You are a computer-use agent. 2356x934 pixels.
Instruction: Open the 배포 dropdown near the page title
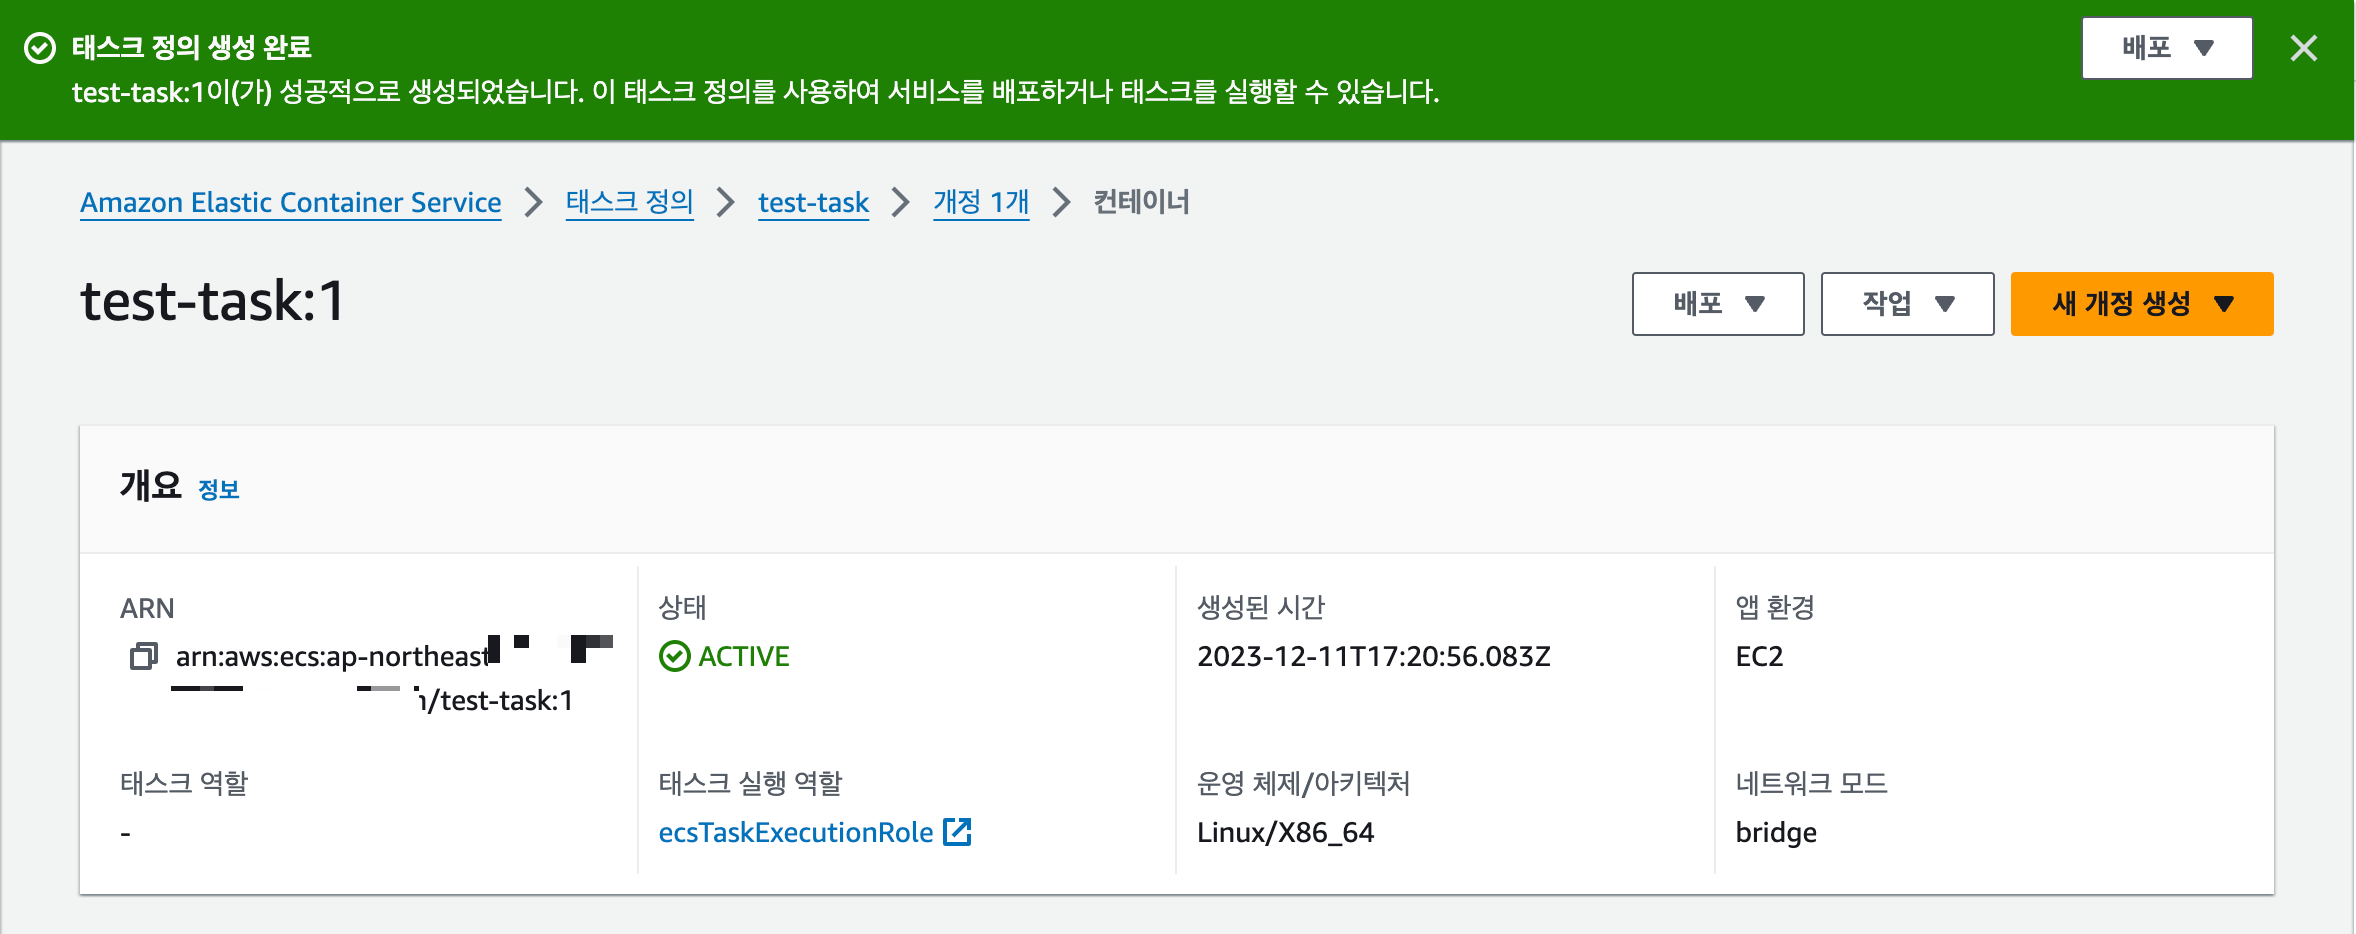pyautogui.click(x=1717, y=304)
